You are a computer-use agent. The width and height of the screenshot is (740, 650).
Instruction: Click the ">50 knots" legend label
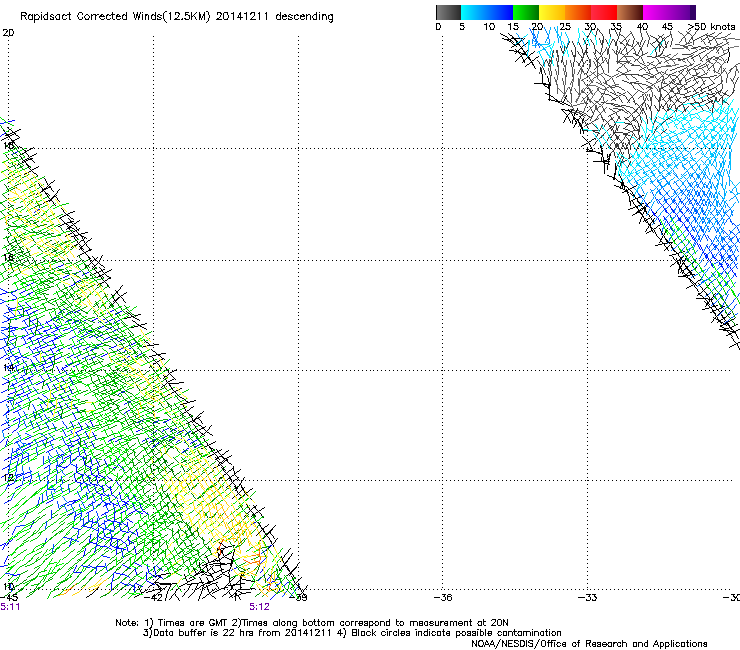coord(712,27)
